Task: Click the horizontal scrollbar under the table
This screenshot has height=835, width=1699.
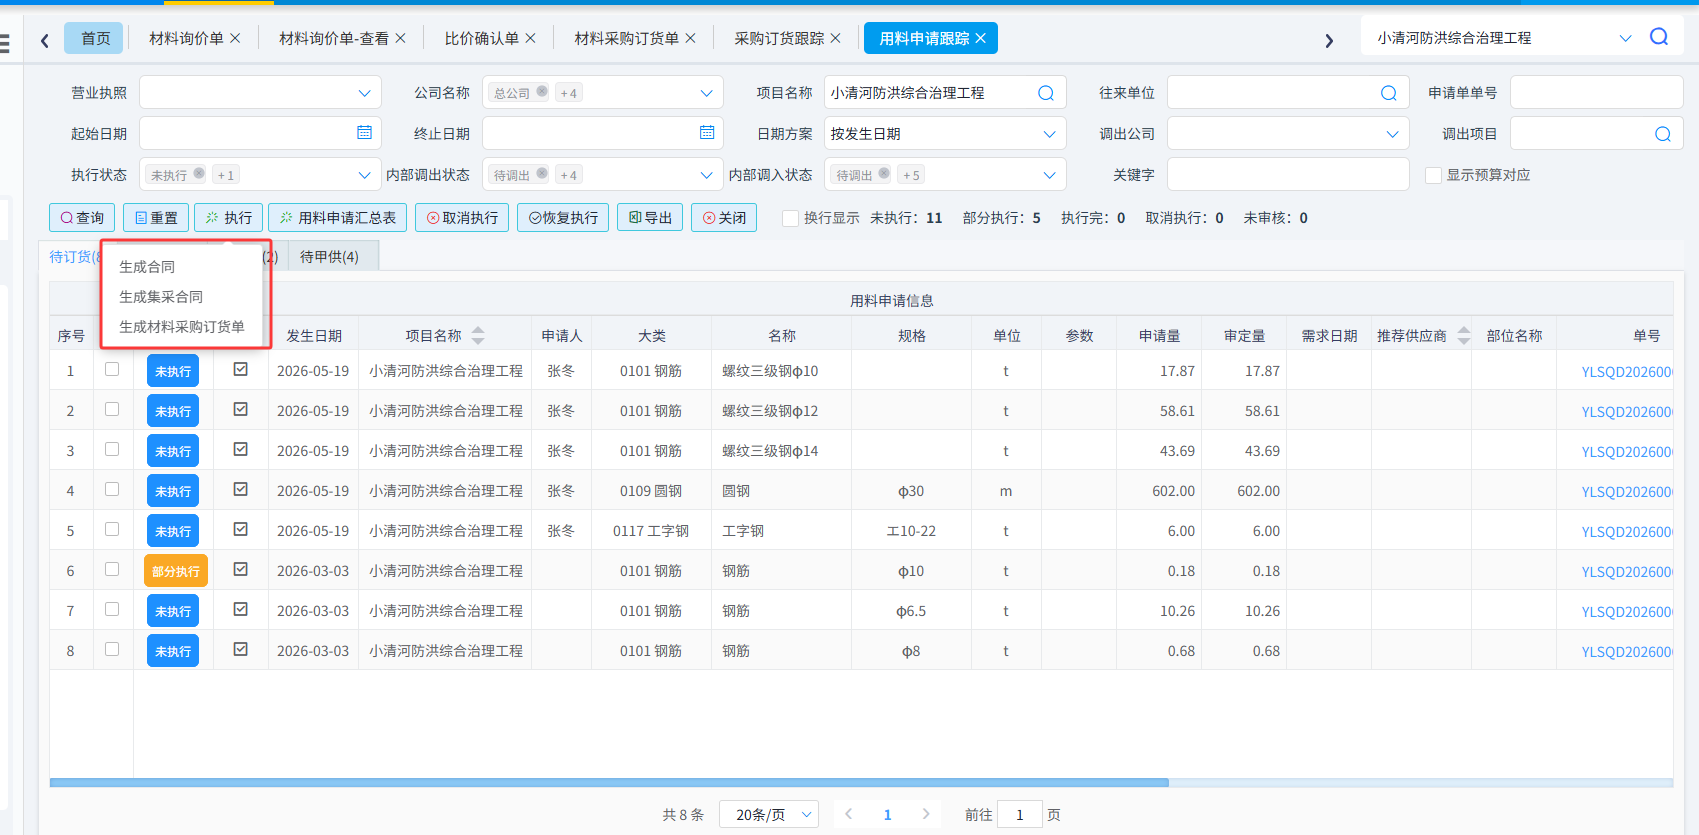Action: click(609, 783)
